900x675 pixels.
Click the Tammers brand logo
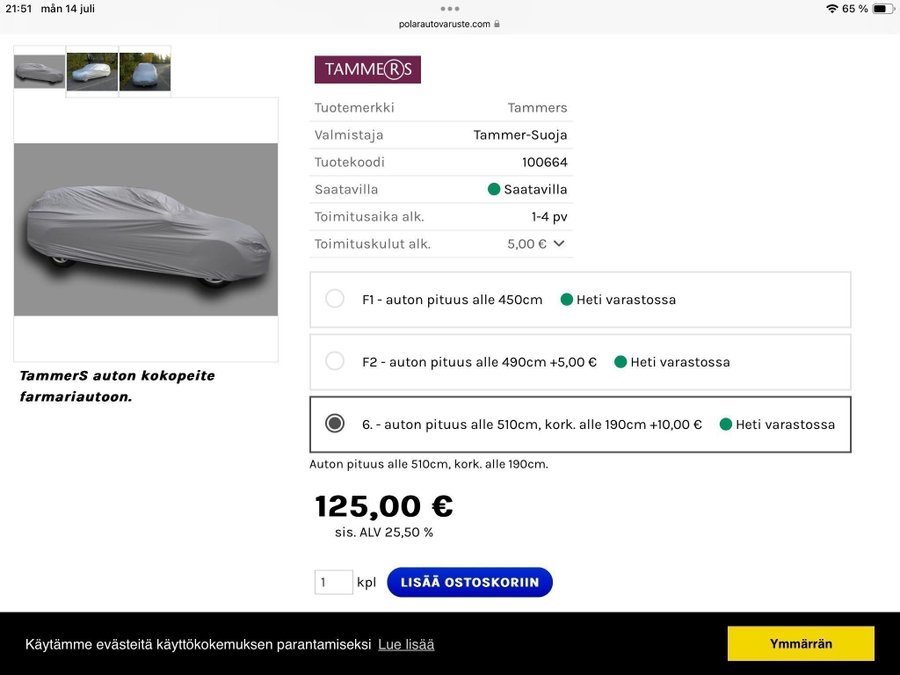point(367,69)
